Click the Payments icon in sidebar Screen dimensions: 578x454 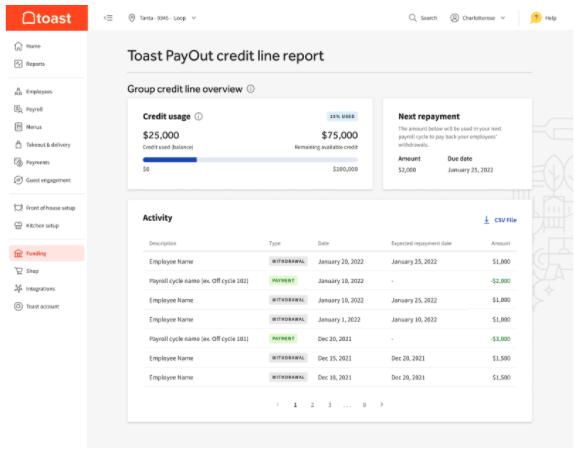point(18,162)
